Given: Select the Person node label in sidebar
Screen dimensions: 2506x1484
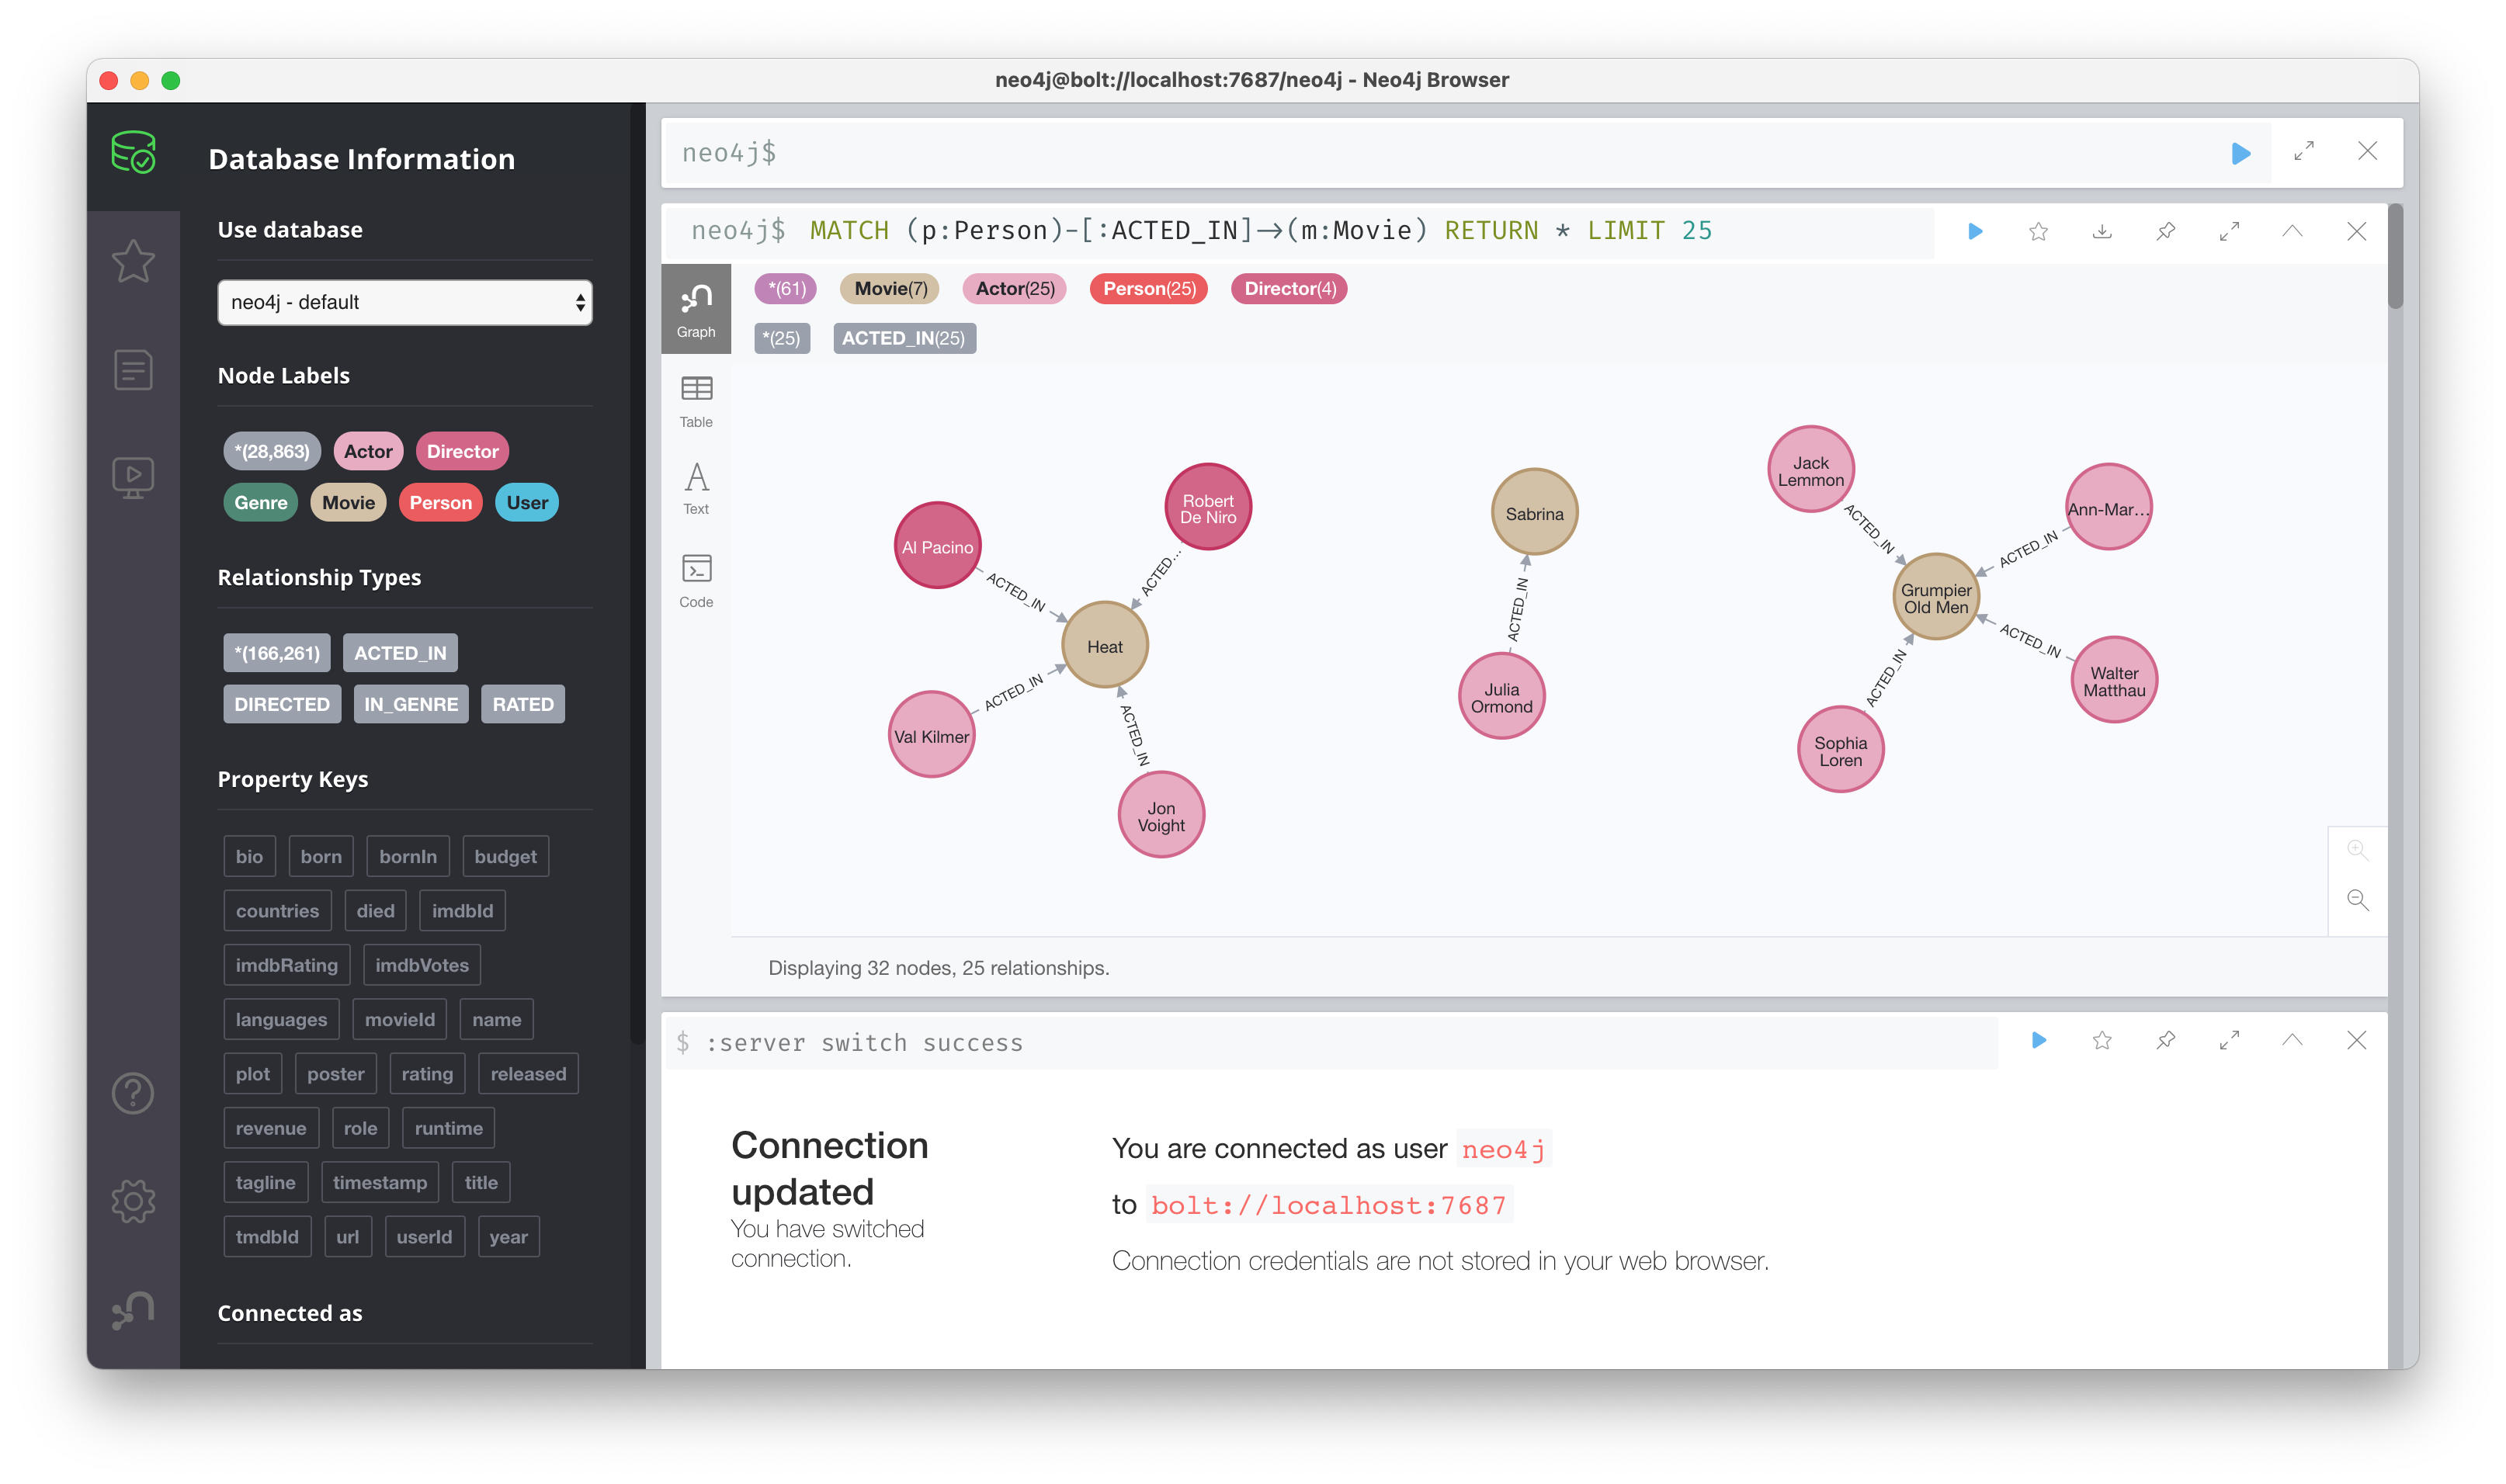Looking at the screenshot, I should click(x=440, y=503).
